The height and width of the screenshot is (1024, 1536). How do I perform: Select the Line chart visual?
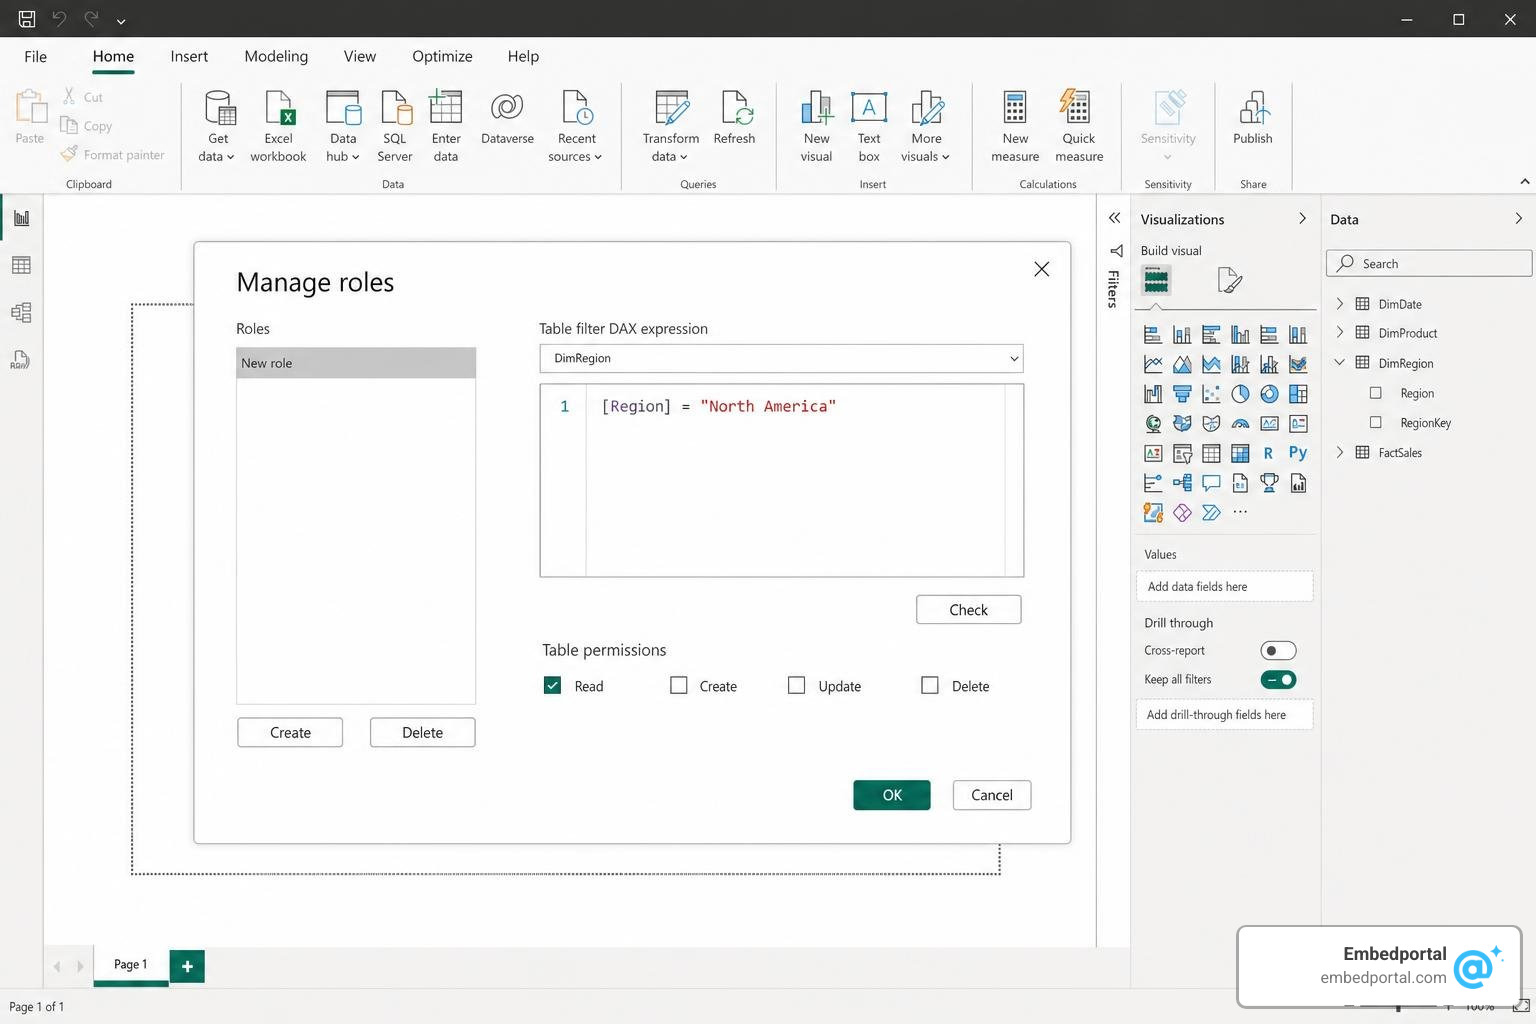tap(1153, 364)
